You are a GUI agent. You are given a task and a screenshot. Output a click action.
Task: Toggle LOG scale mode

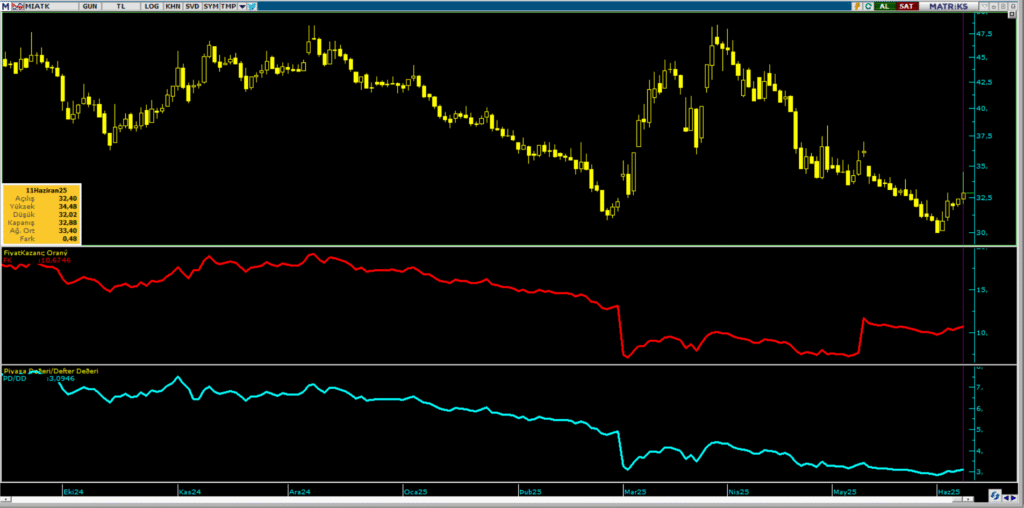tap(151, 6)
